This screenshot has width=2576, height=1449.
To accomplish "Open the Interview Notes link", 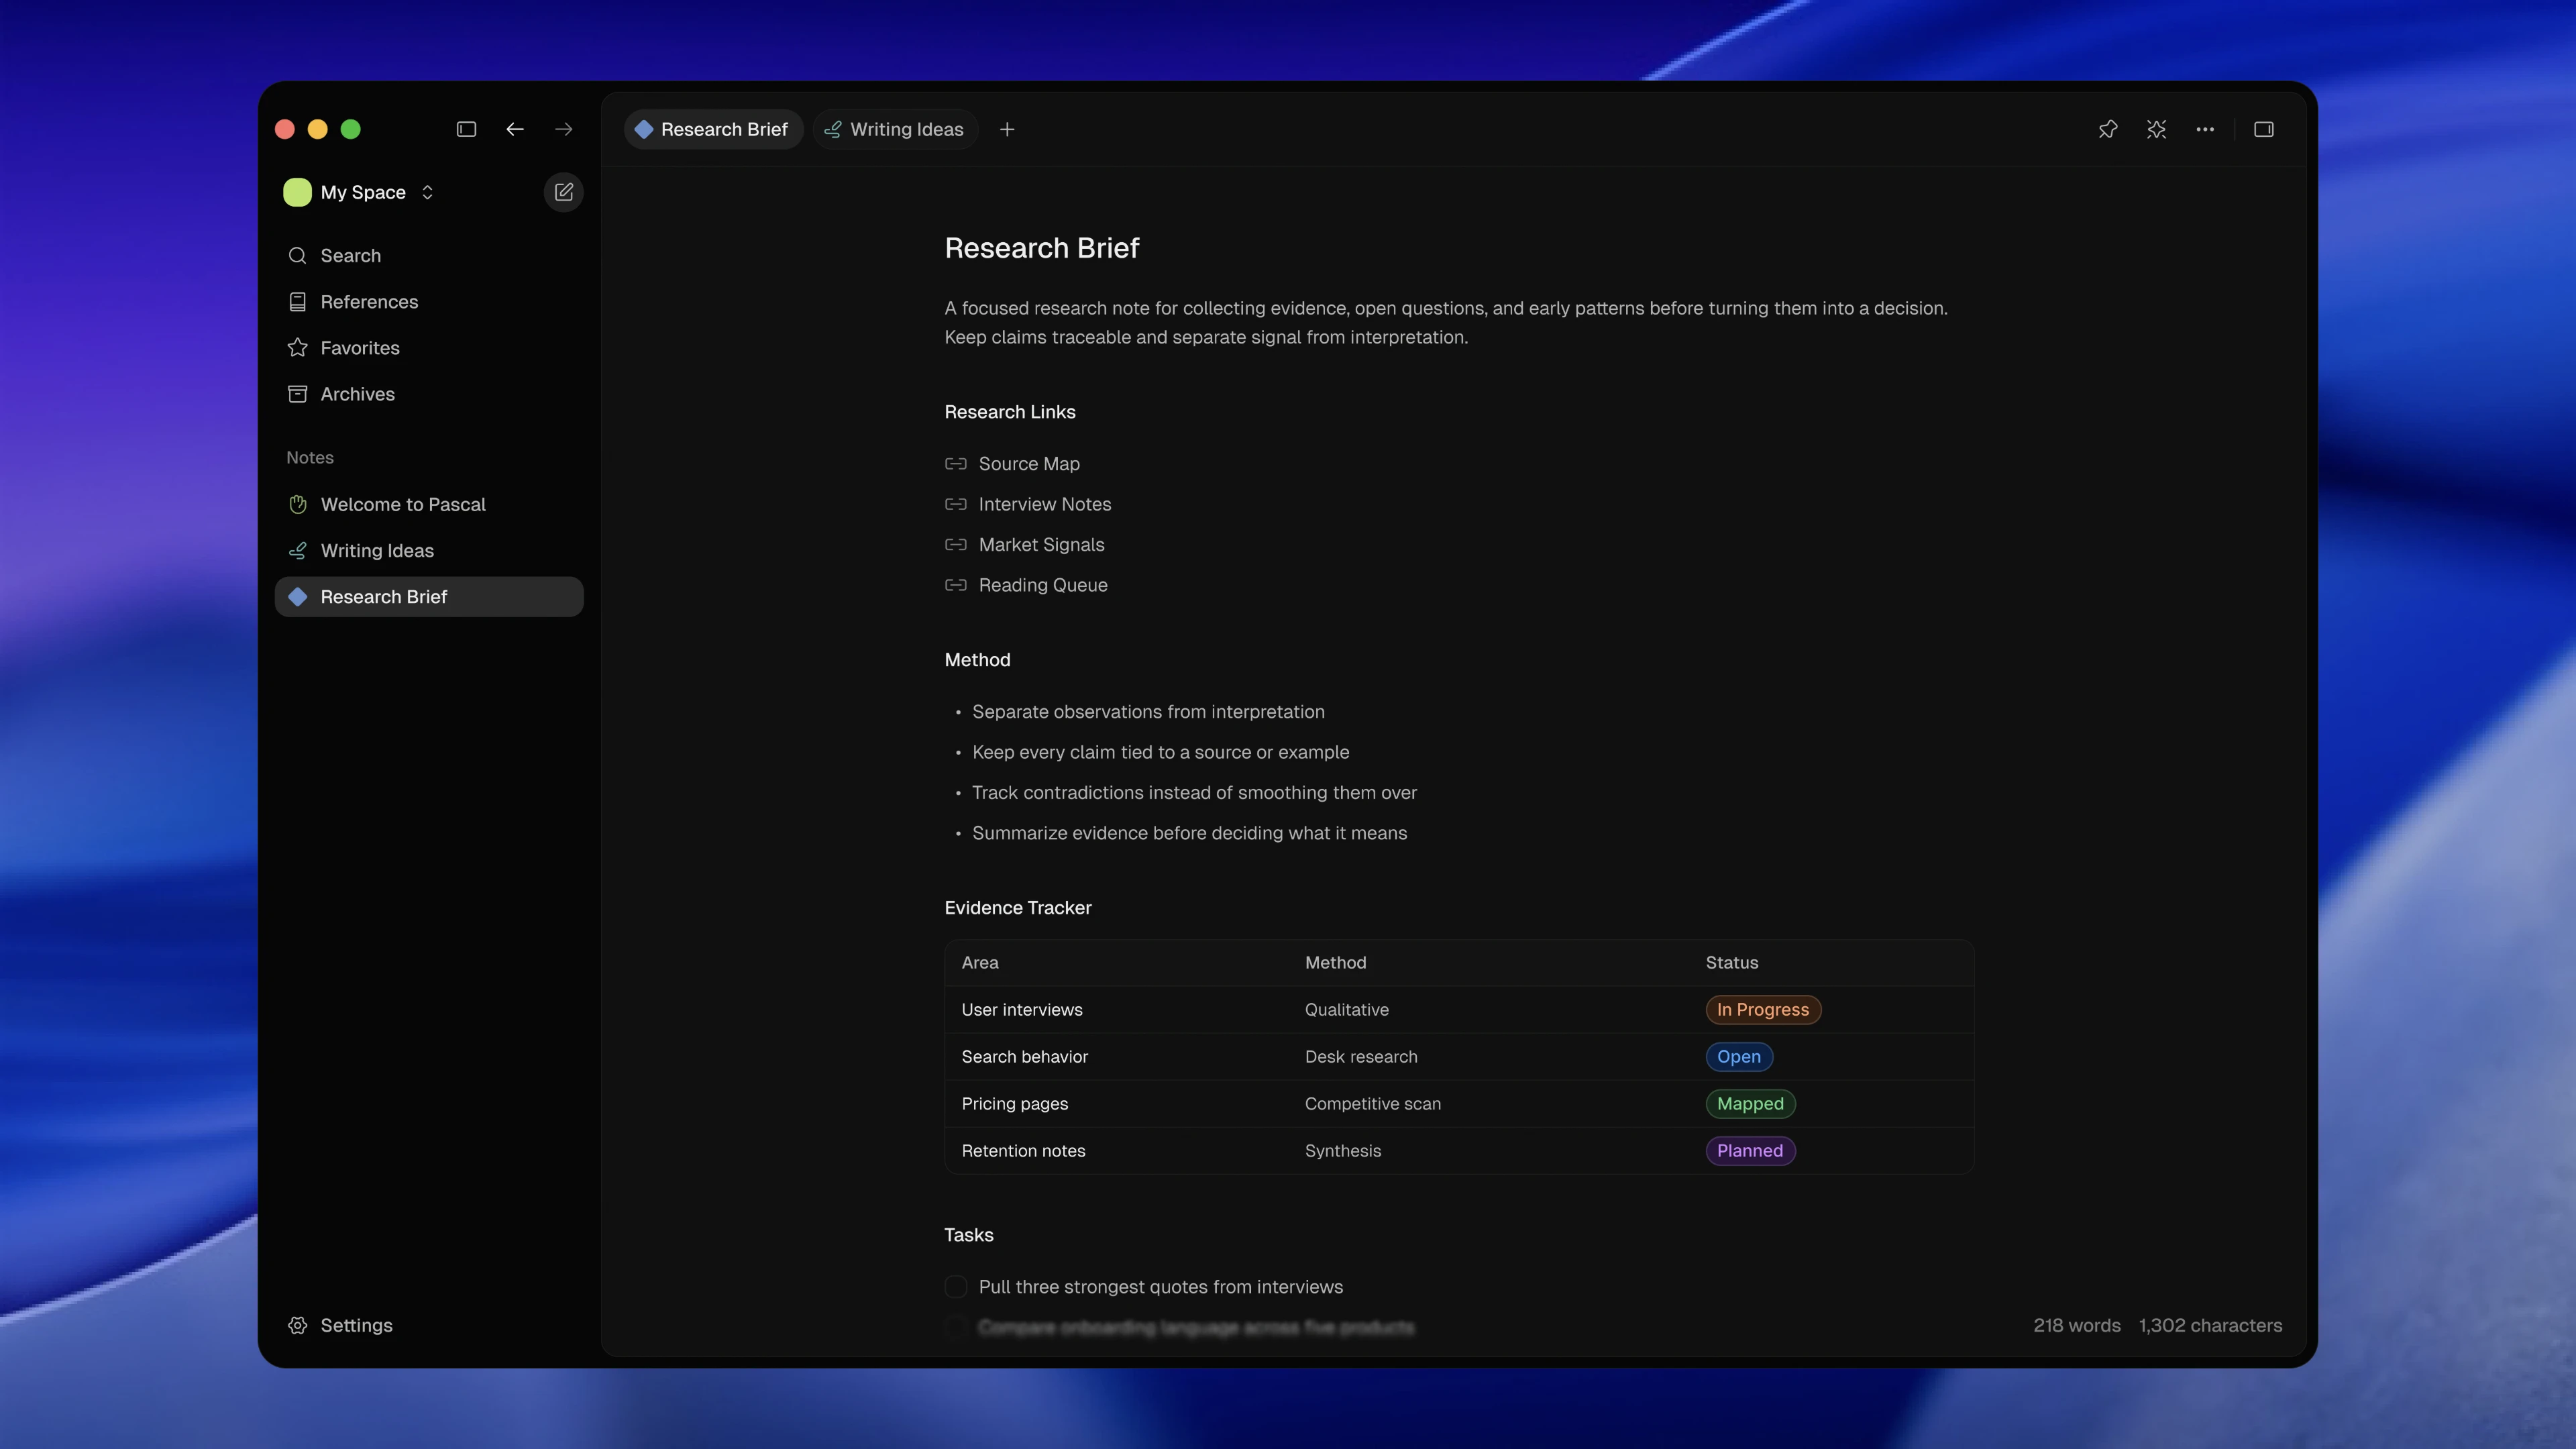I will pyautogui.click(x=1045, y=504).
